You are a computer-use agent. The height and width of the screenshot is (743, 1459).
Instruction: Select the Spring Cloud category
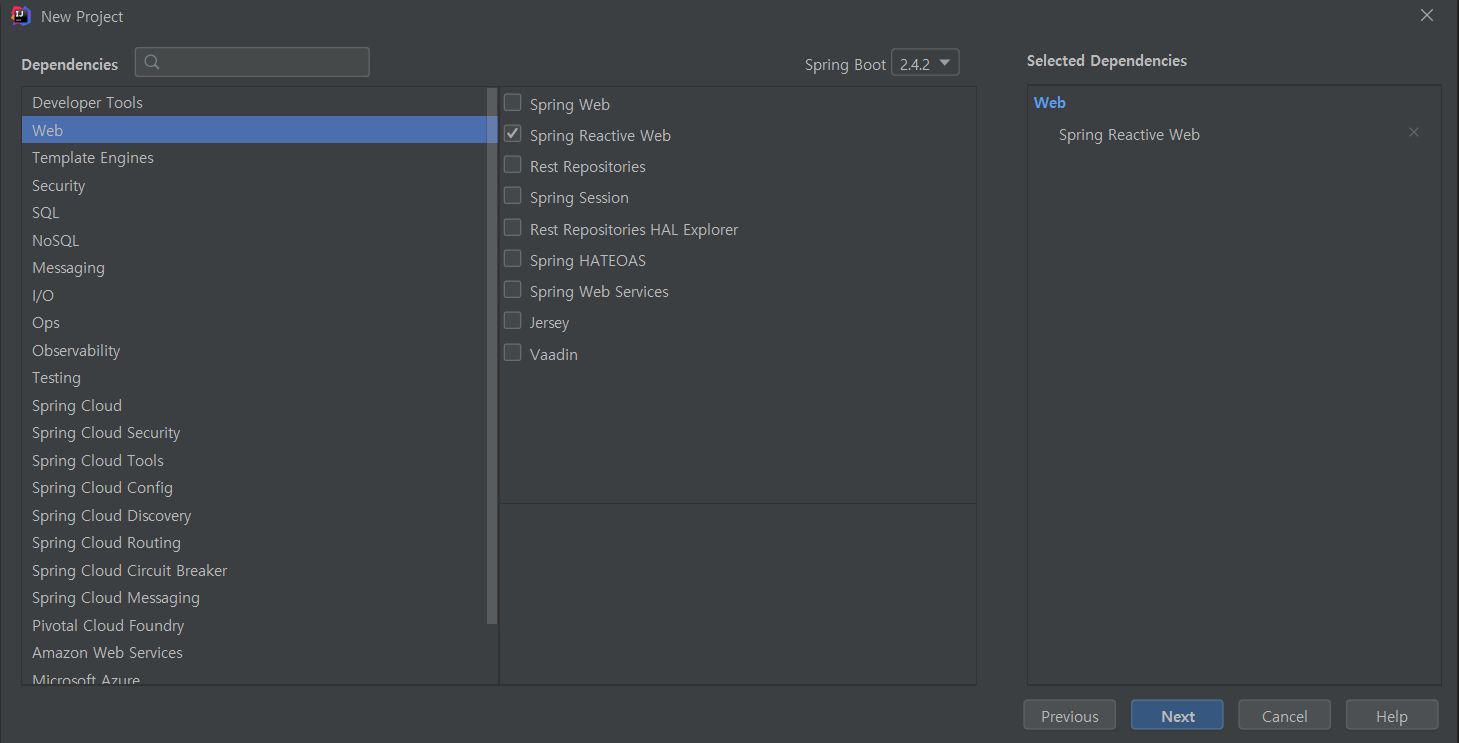tap(254, 405)
